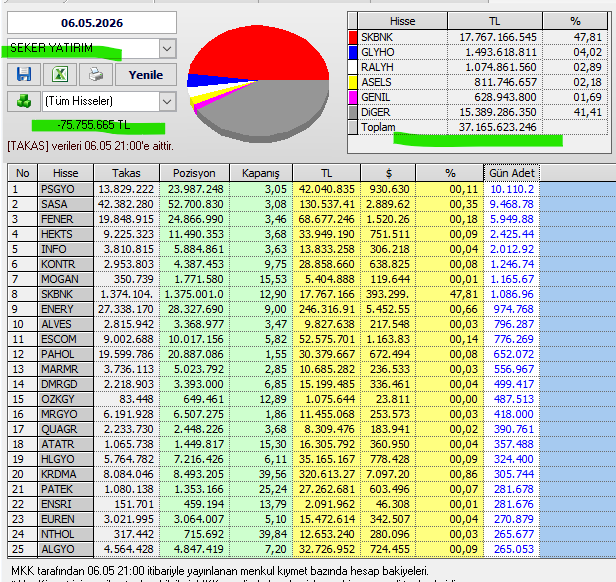Sort by the Takas column header
The width and height of the screenshot is (616, 582).
(126, 173)
